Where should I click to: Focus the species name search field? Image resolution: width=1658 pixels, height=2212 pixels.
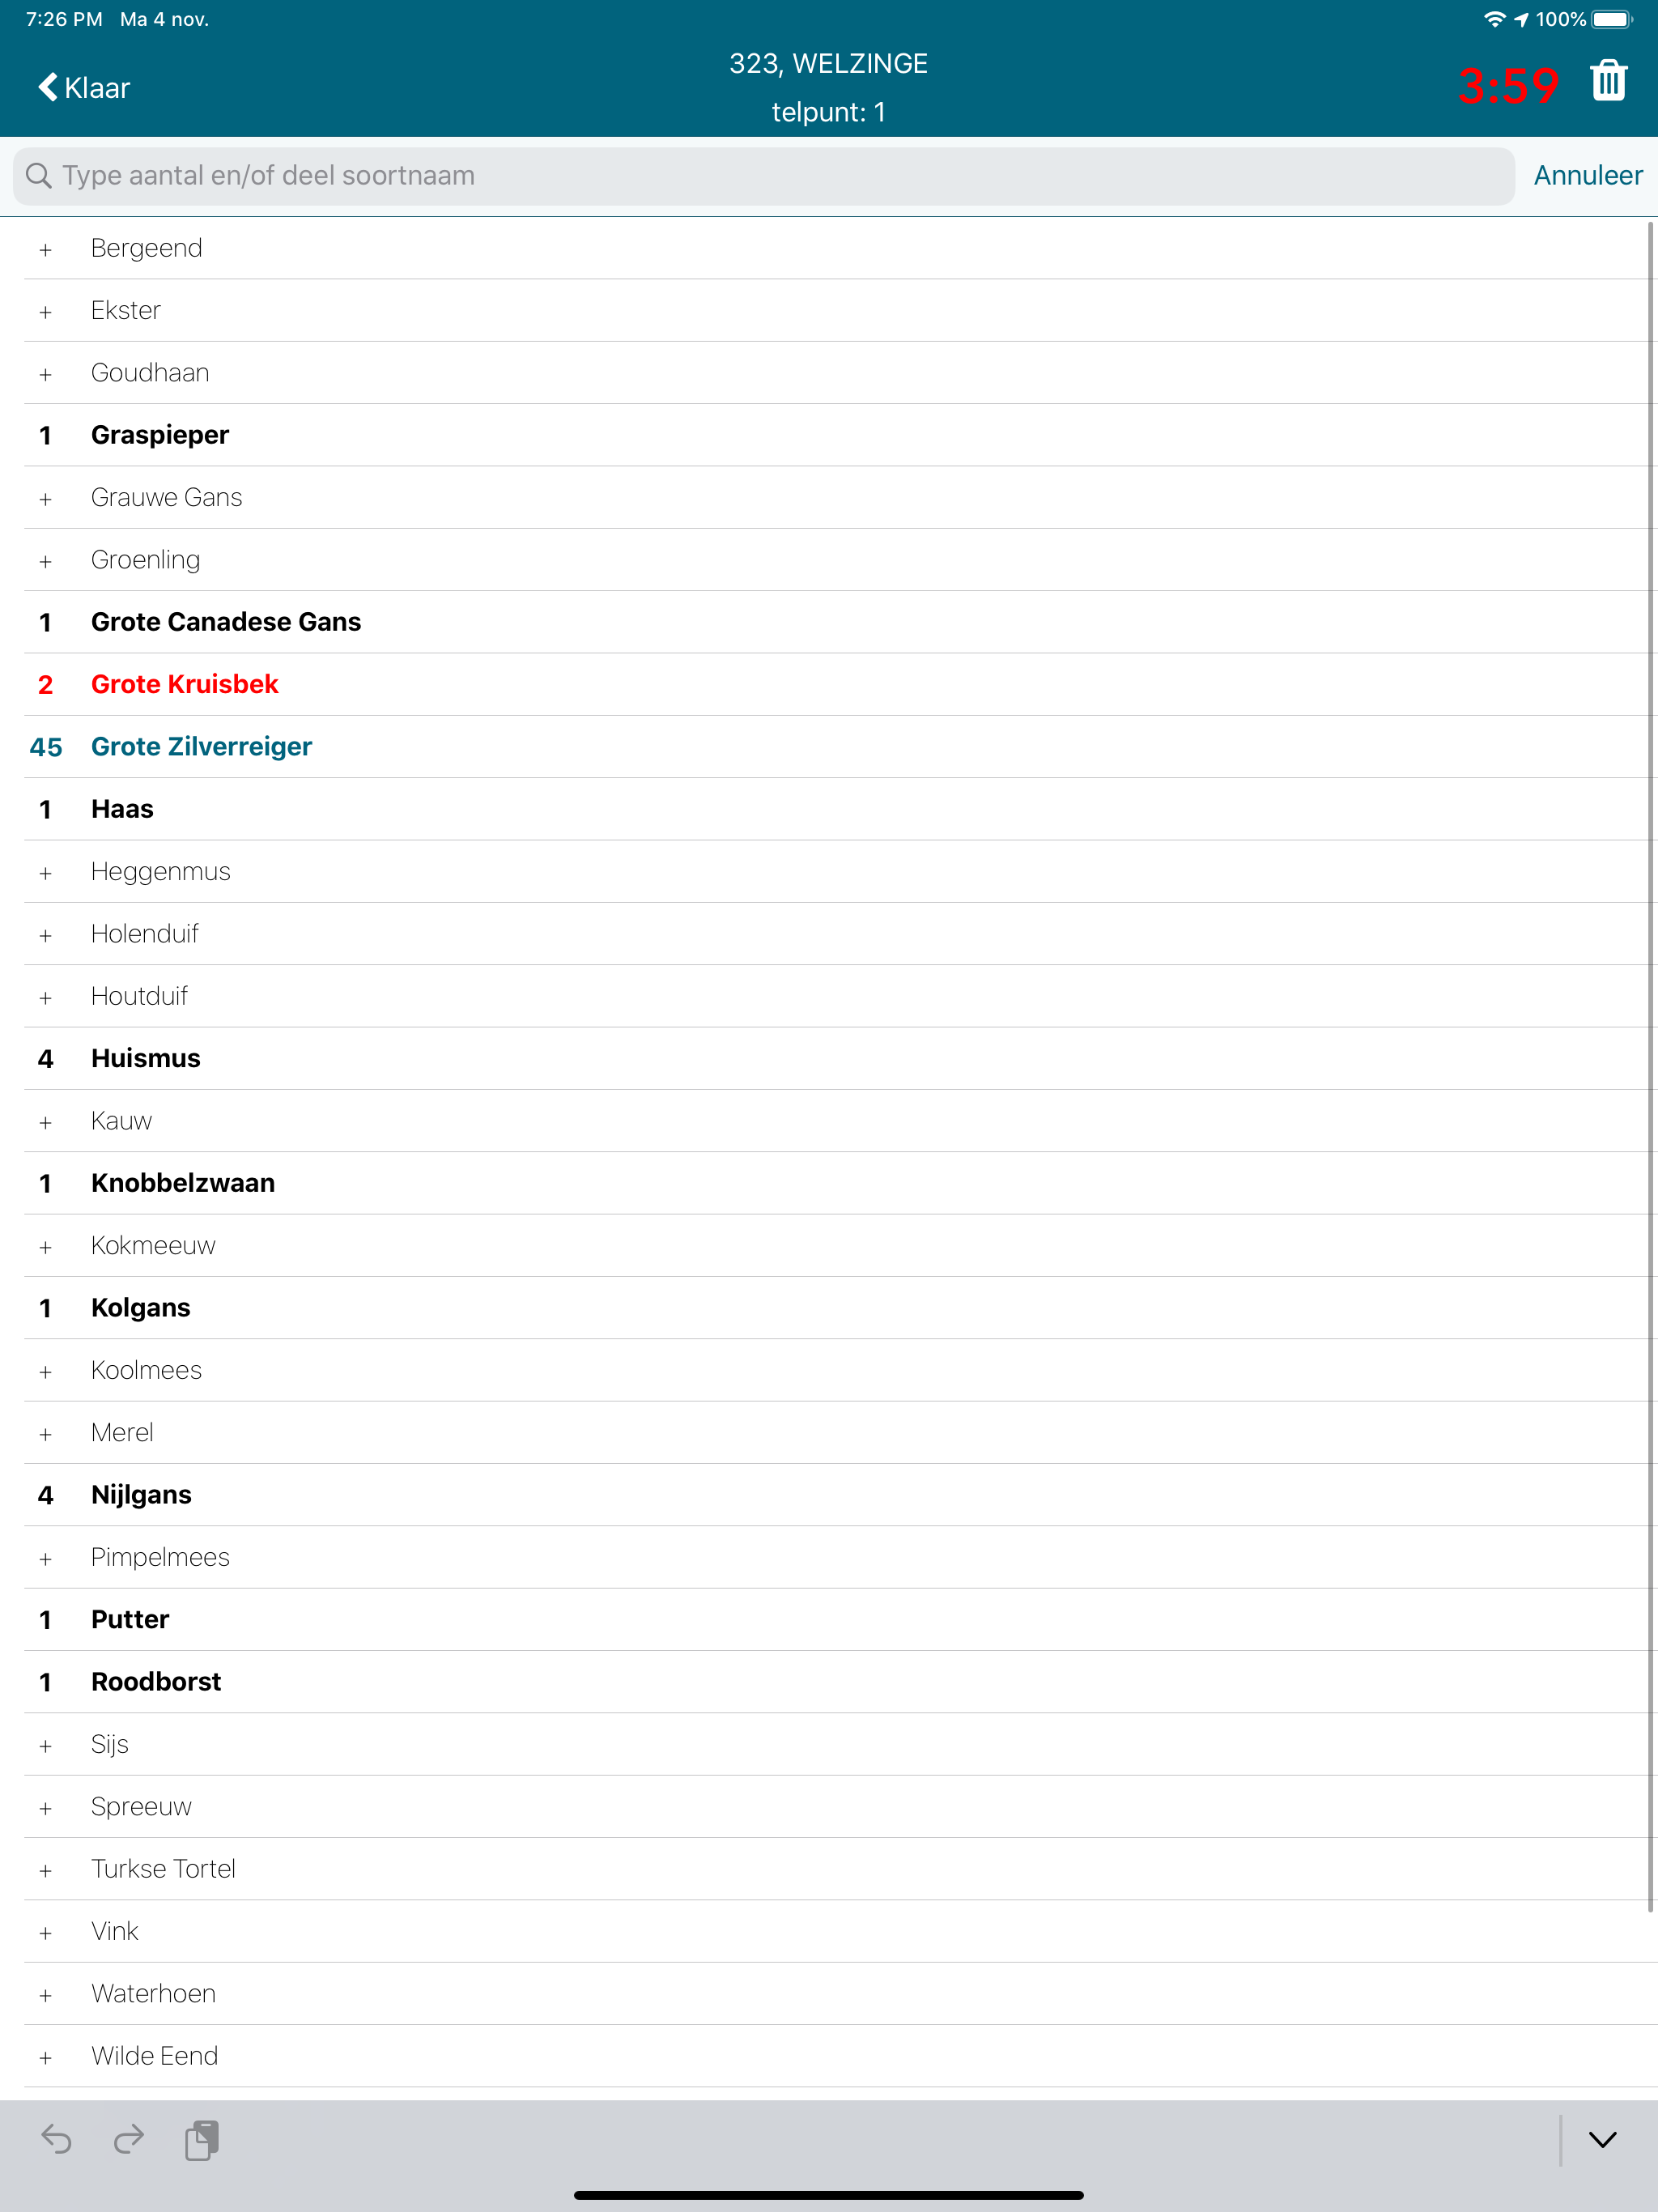click(764, 176)
